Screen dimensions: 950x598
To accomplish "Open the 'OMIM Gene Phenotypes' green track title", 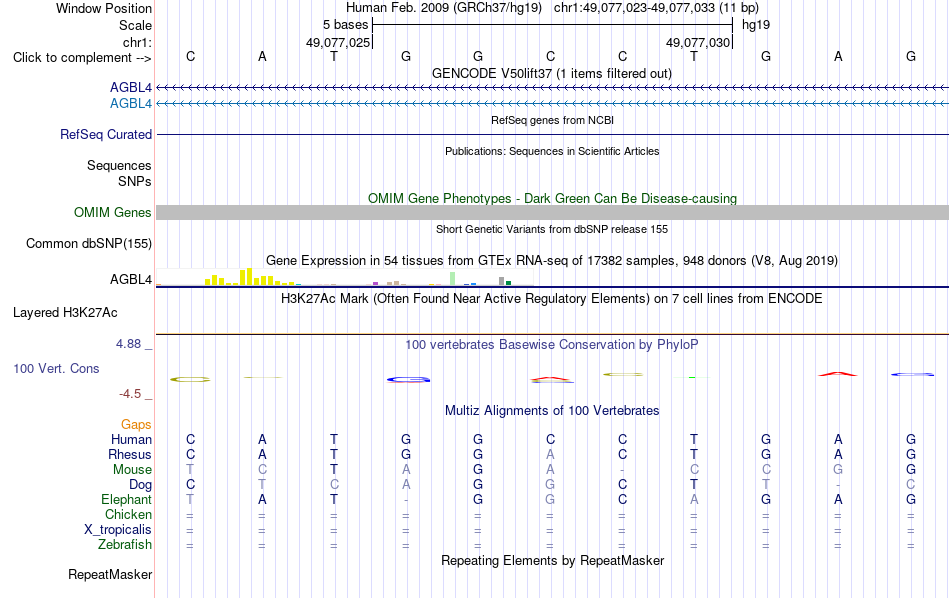I will tap(552, 198).
